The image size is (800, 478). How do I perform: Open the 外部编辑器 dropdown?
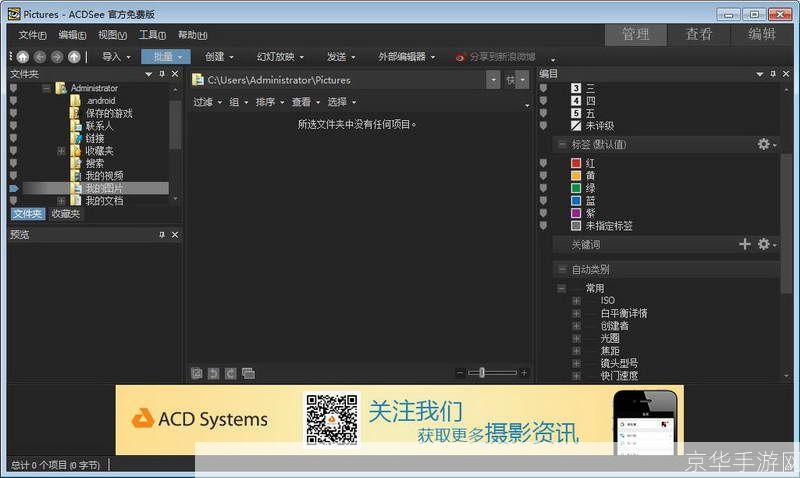(x=407, y=57)
